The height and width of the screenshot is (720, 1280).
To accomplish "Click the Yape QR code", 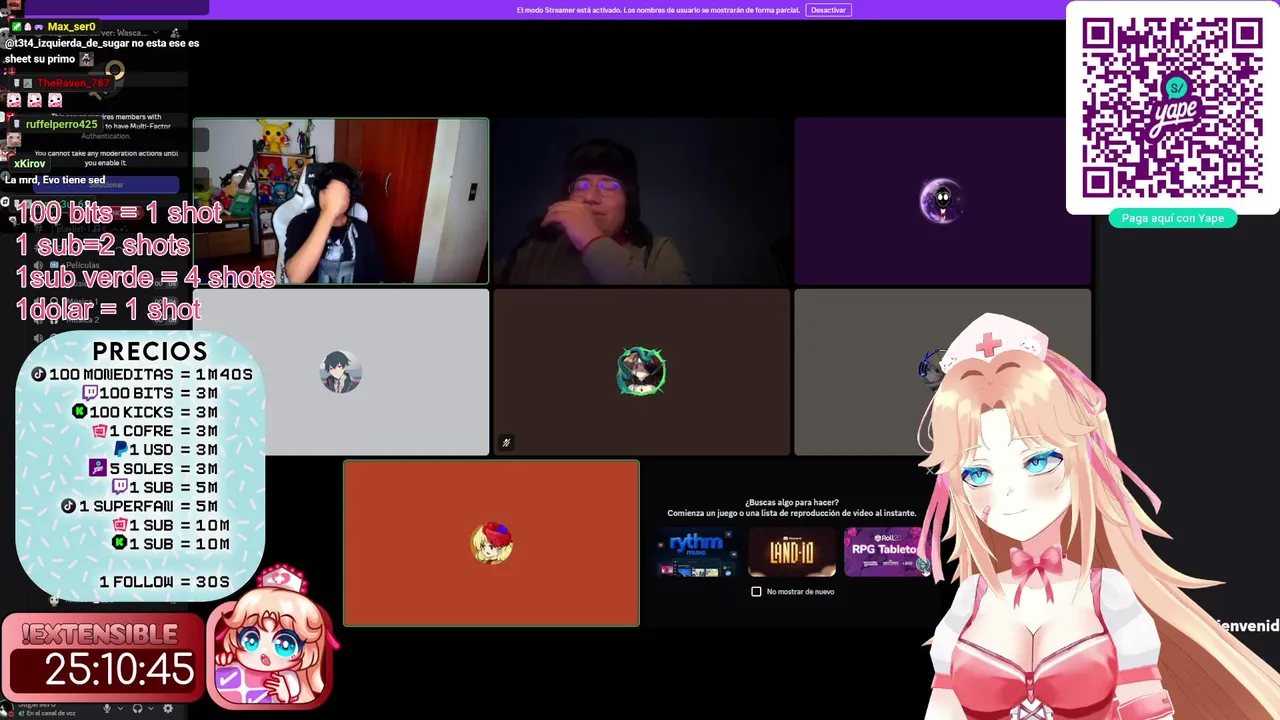I will point(1172,106).
